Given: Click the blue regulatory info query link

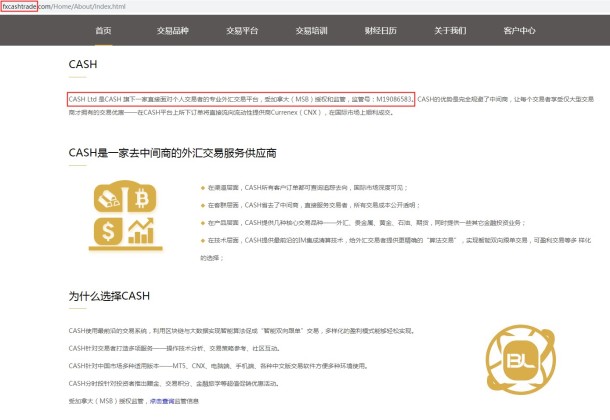Looking at the screenshot, I should (162, 401).
